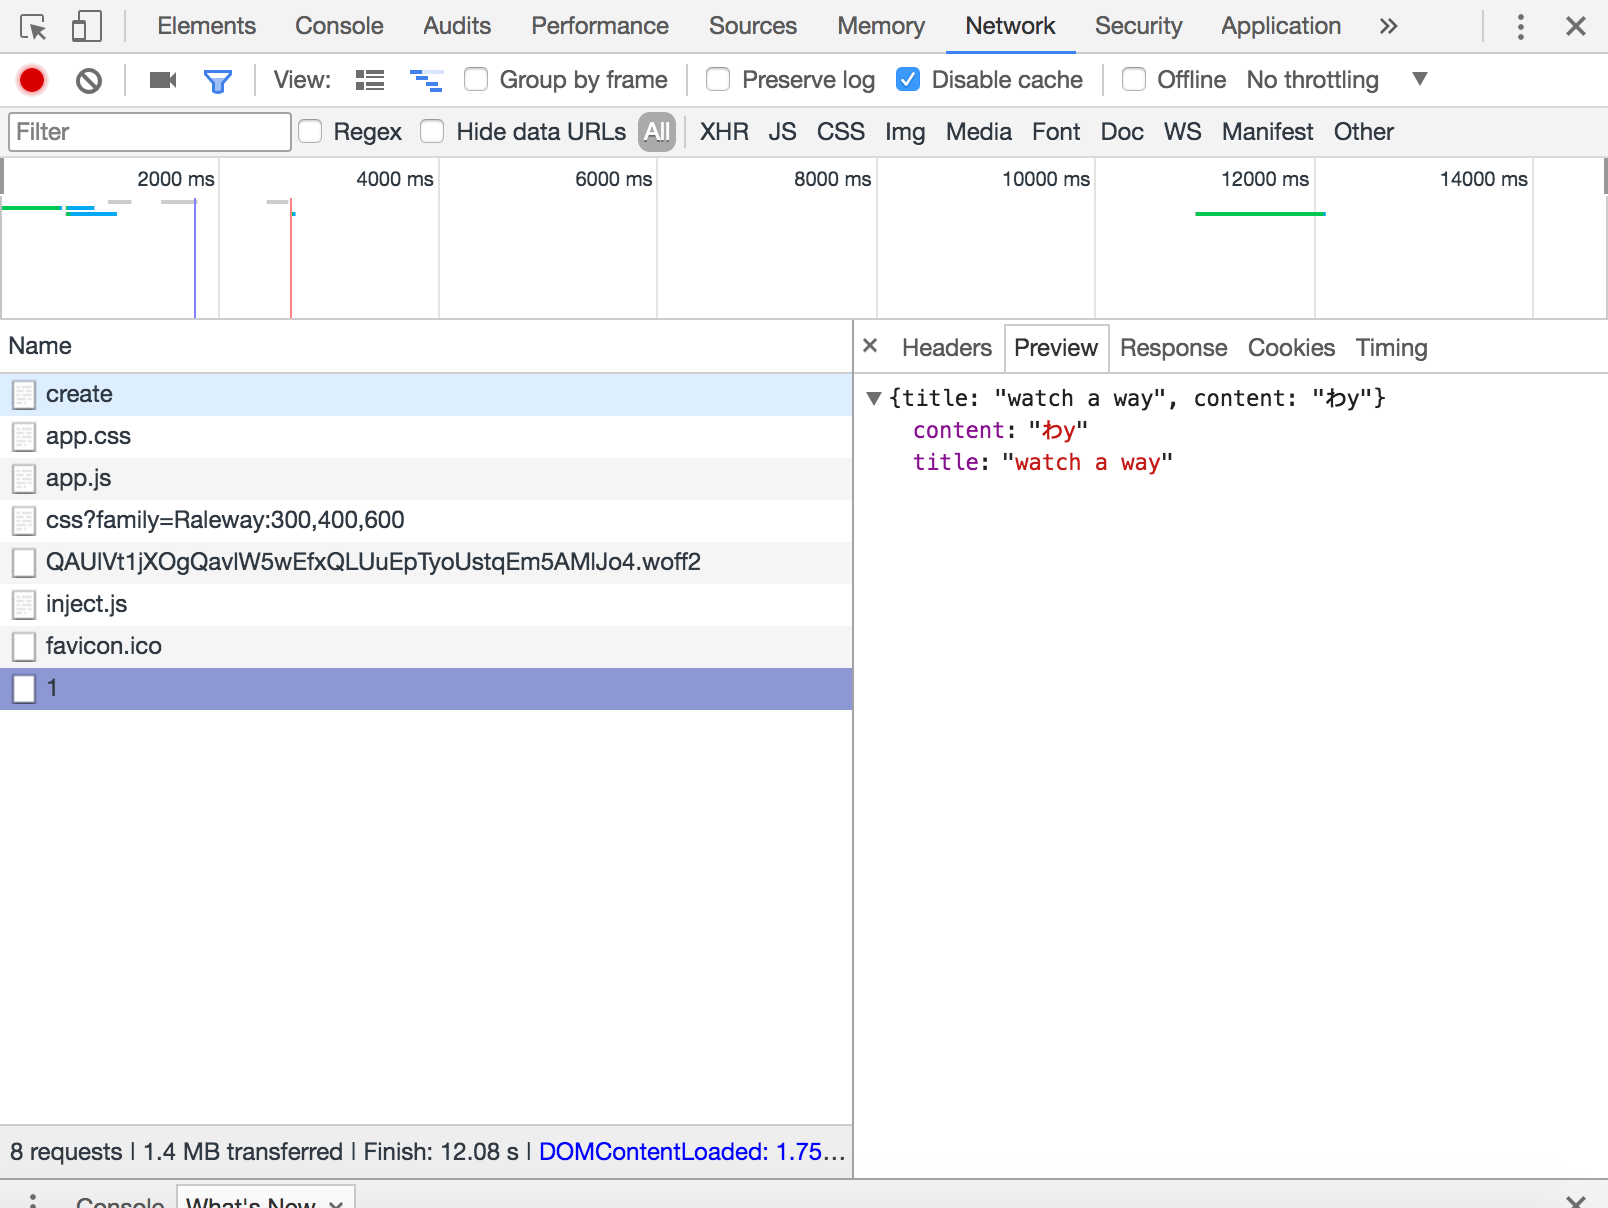Follow the DOMContentLoaded link
The image size is (1608, 1208).
(690, 1152)
